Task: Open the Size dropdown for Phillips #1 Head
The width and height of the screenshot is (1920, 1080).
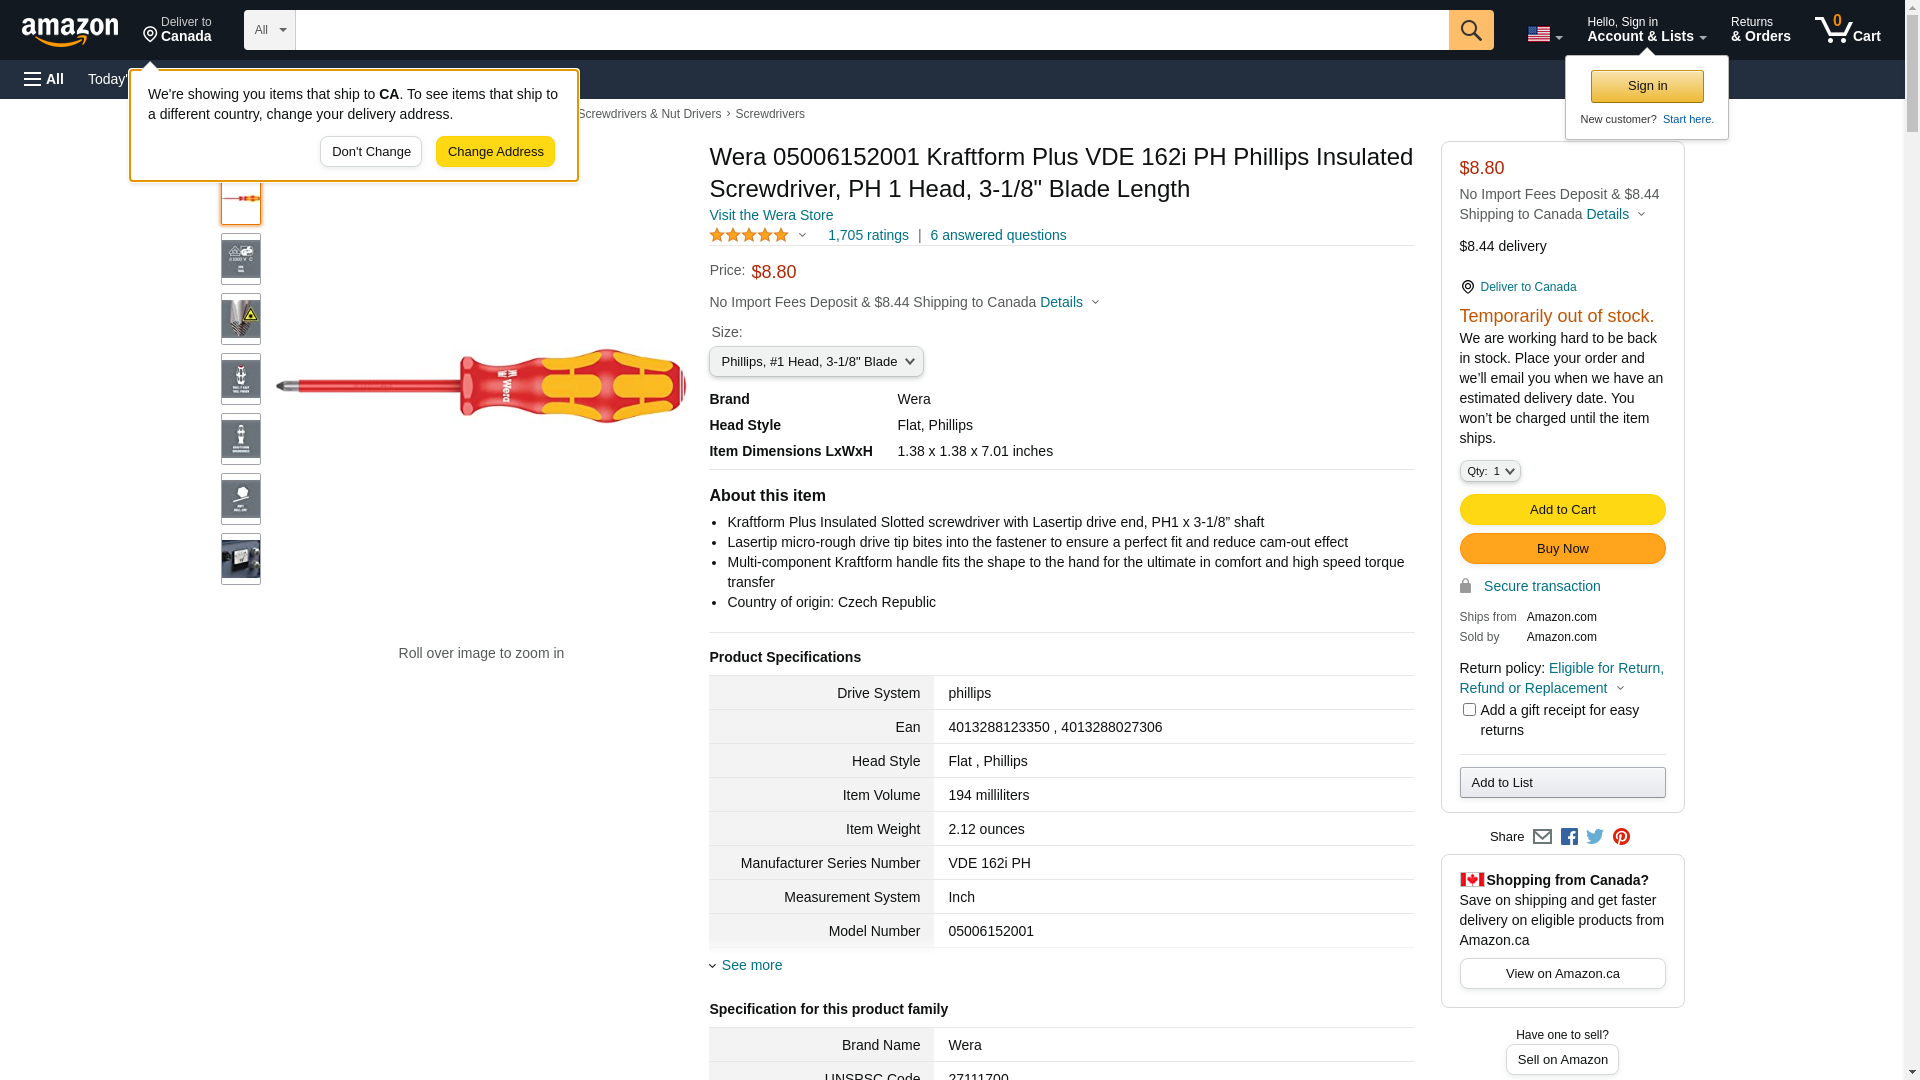Action: pyautogui.click(x=816, y=362)
